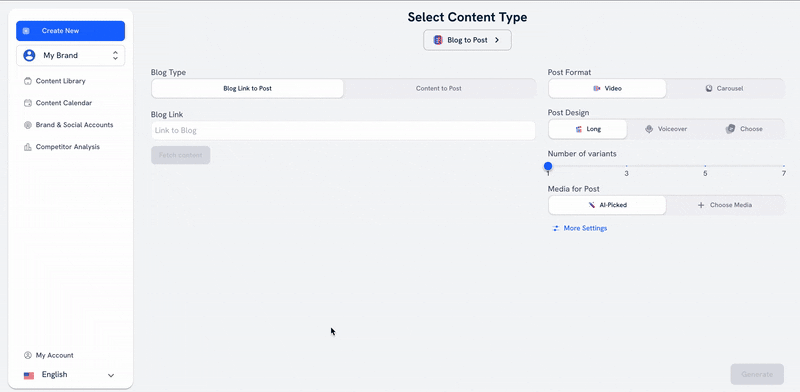Click the My Account user icon

click(28, 355)
